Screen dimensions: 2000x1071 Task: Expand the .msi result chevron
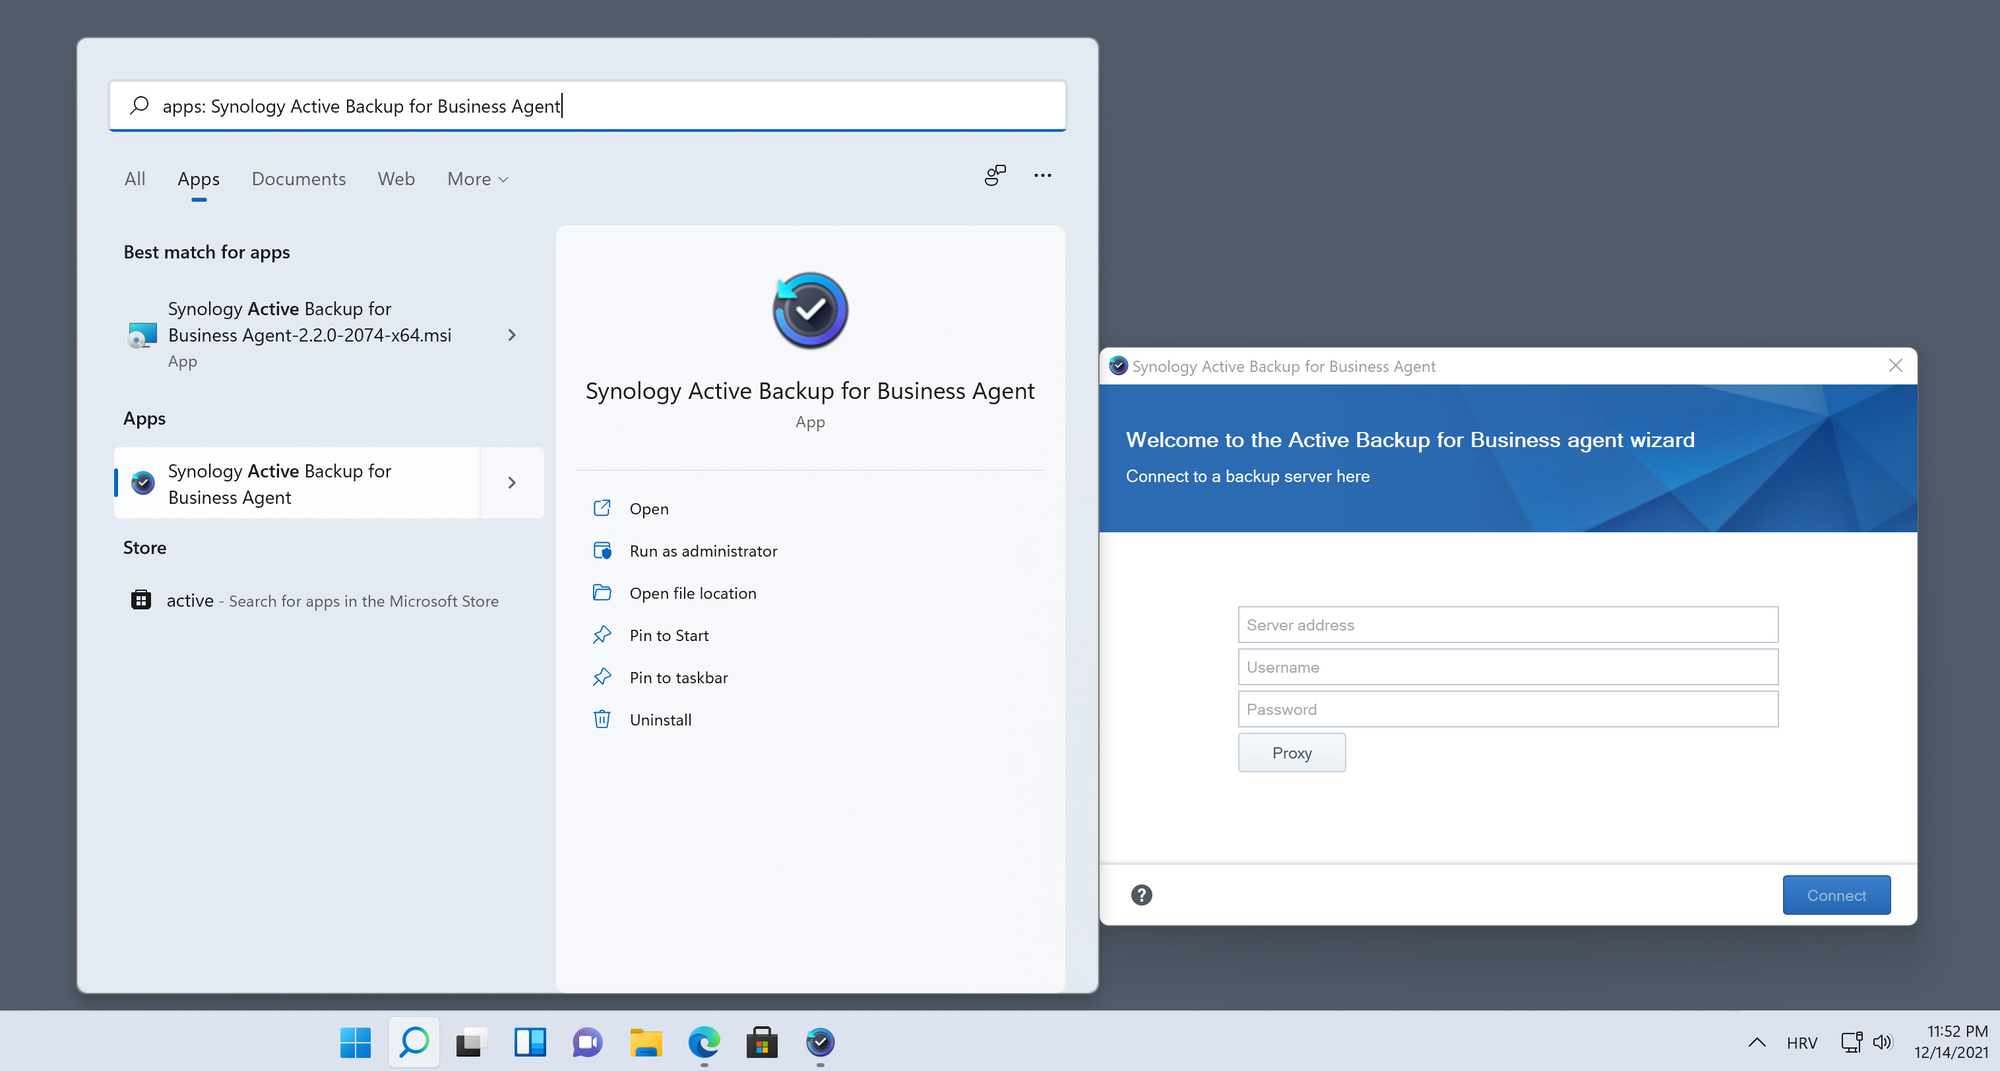512,335
